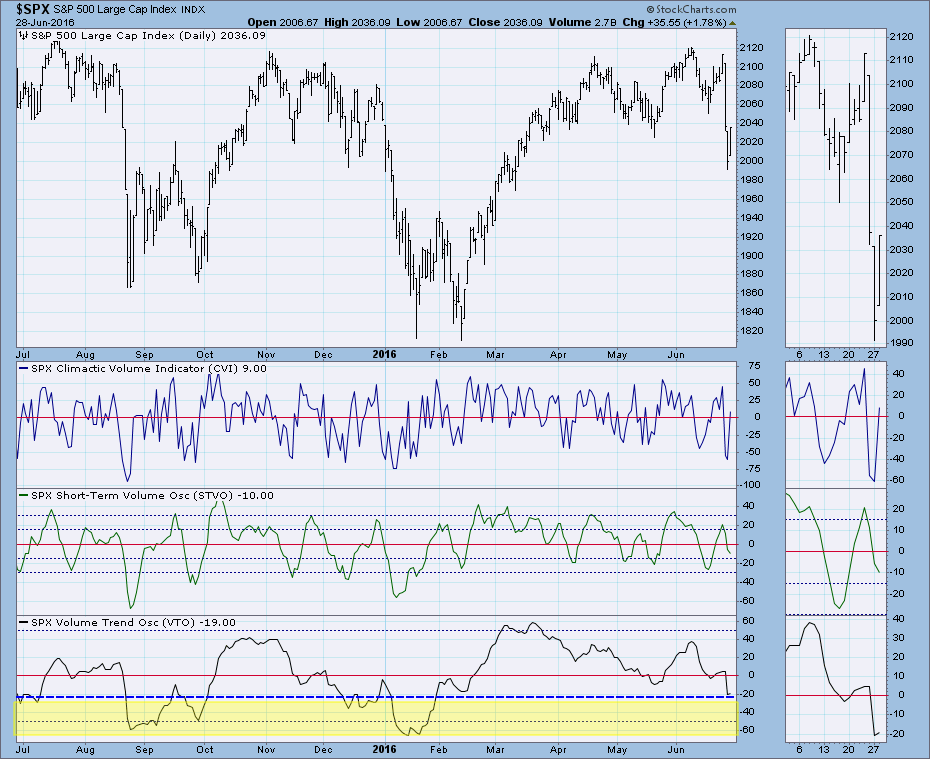
Task: Click the black VTO legend line marker
Action: point(22,623)
